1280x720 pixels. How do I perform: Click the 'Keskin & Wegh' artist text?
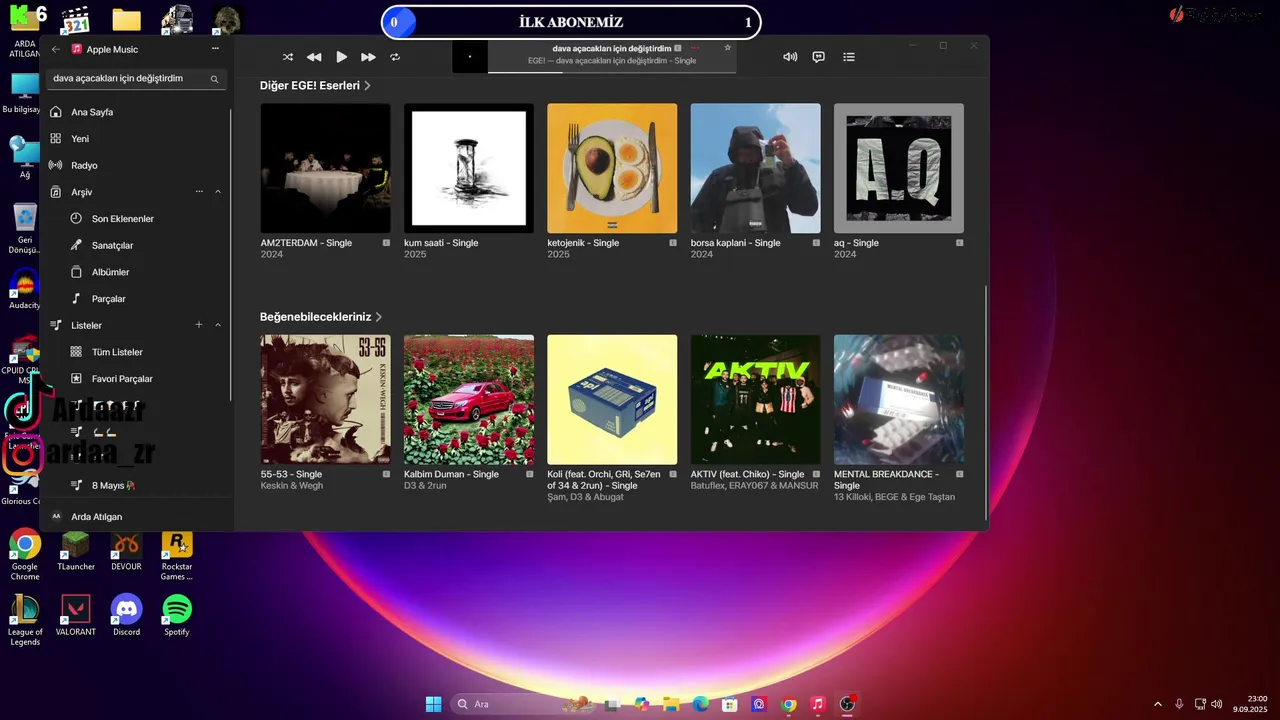[292, 486]
